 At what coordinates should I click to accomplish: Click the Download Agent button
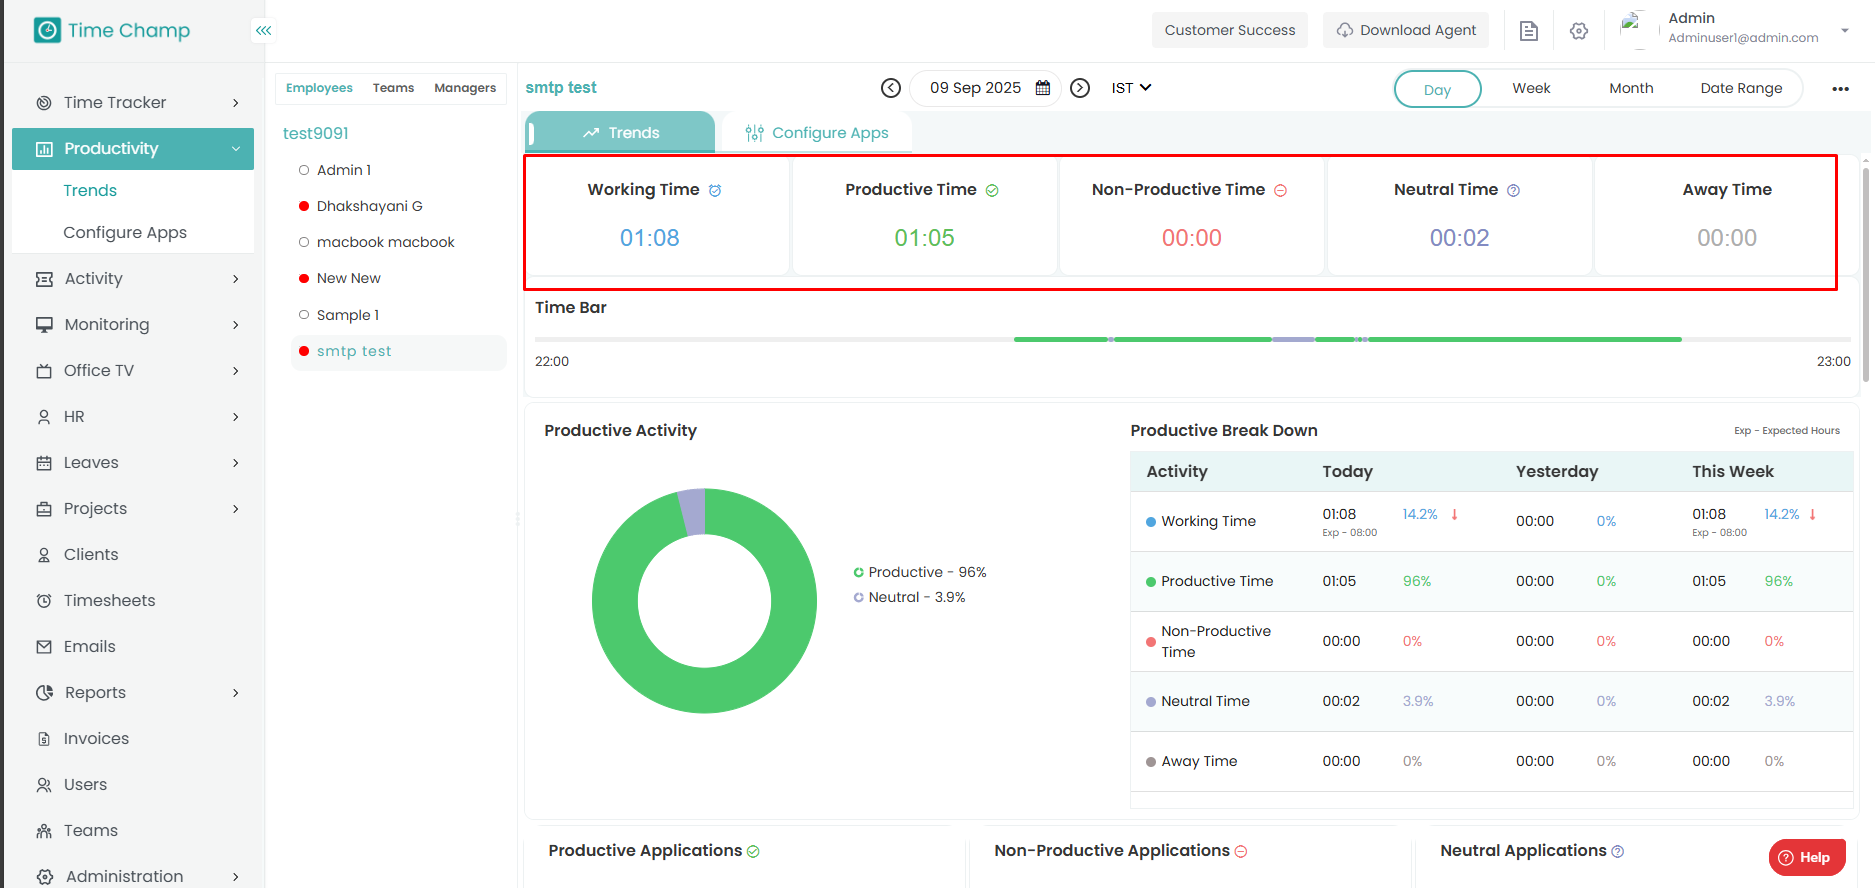click(1406, 30)
